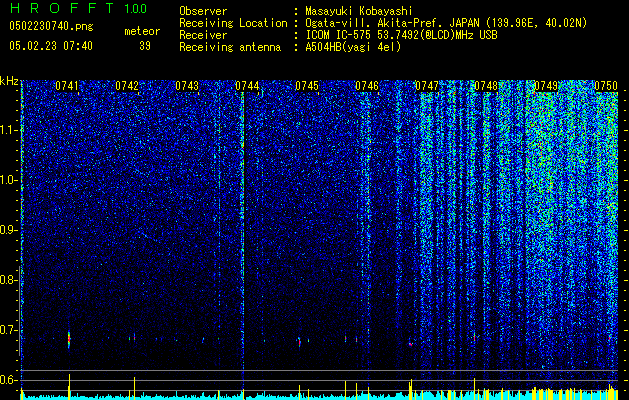
Task: Click the meteor count value 39
Action: [x=145, y=46]
